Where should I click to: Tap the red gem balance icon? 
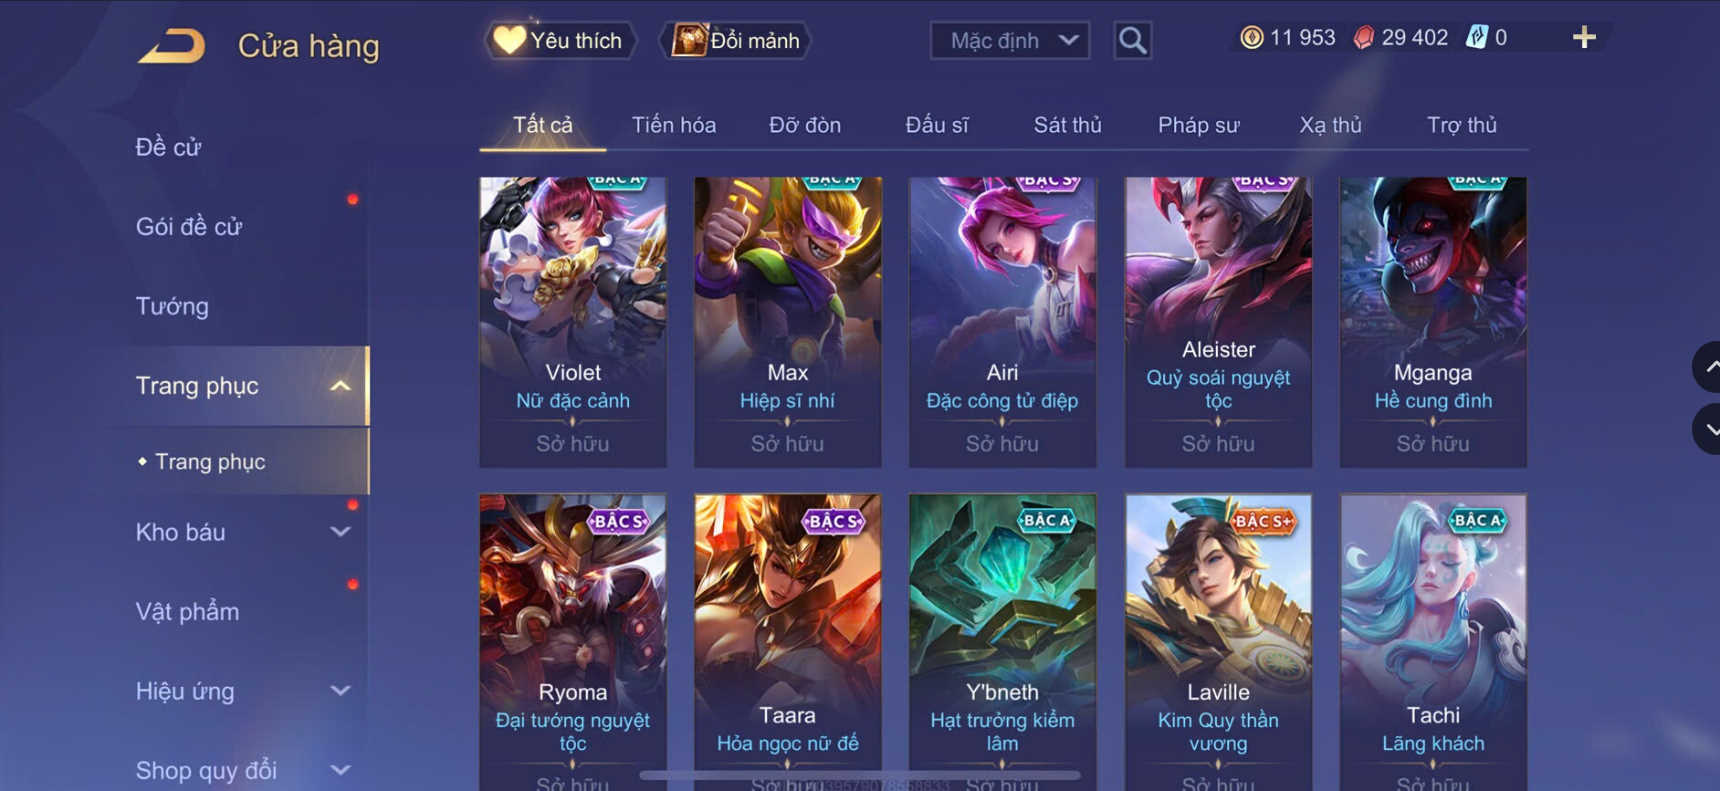coord(1363,38)
